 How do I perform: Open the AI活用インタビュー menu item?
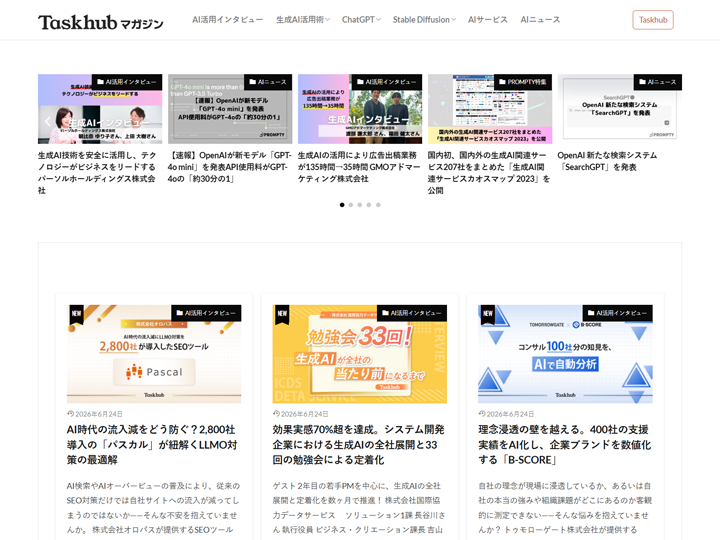tap(227, 20)
